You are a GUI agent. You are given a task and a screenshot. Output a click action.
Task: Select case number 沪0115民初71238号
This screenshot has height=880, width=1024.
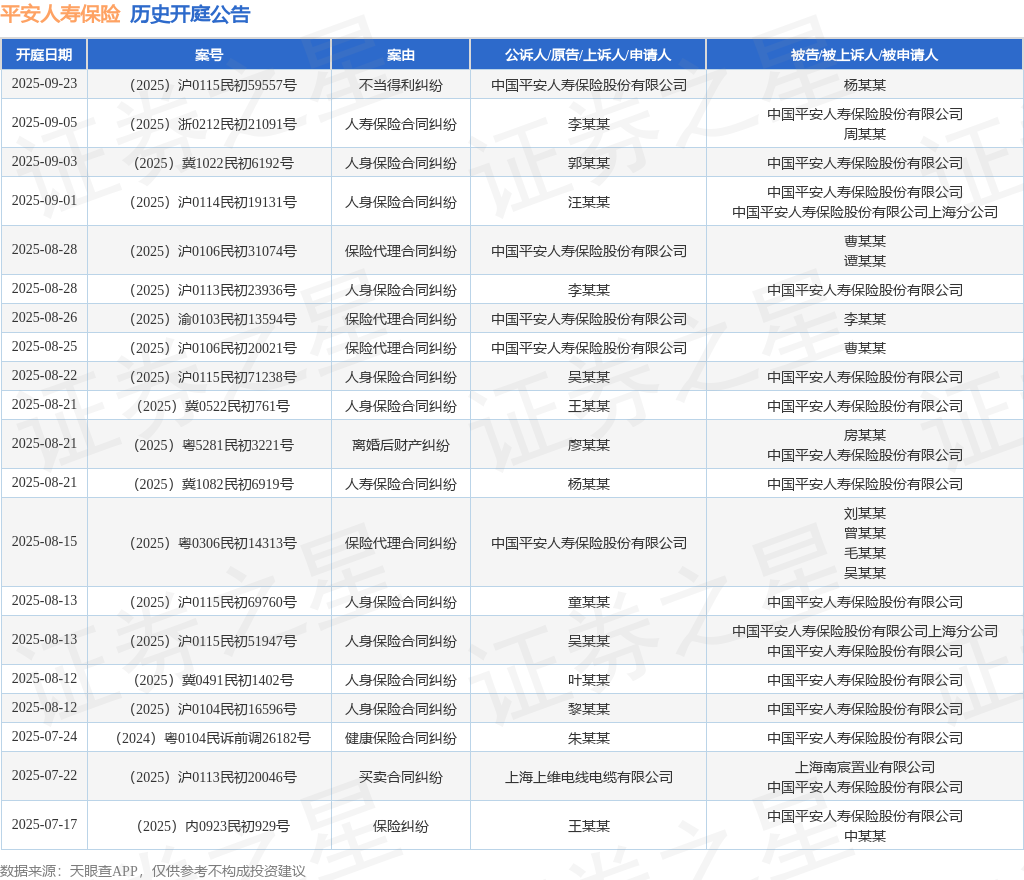213,377
